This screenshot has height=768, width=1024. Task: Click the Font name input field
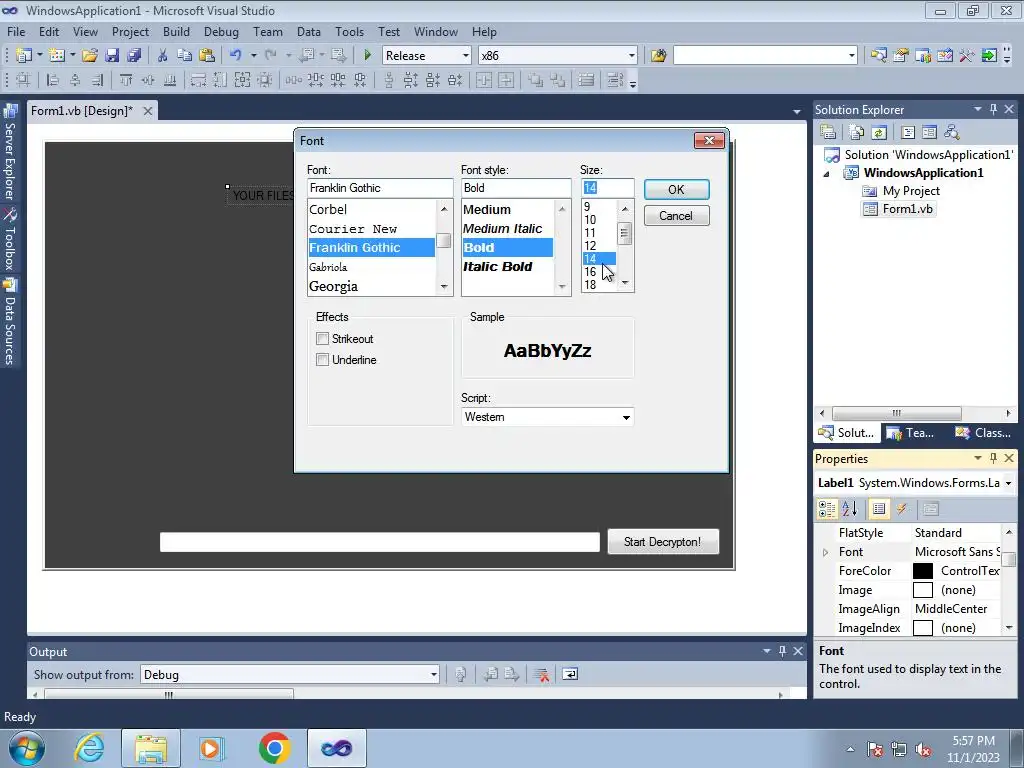tap(380, 188)
